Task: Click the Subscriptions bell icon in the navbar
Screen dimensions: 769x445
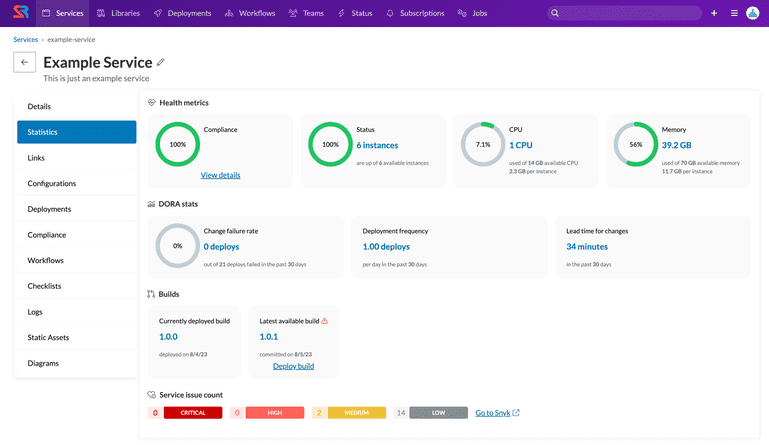Action: (x=390, y=13)
